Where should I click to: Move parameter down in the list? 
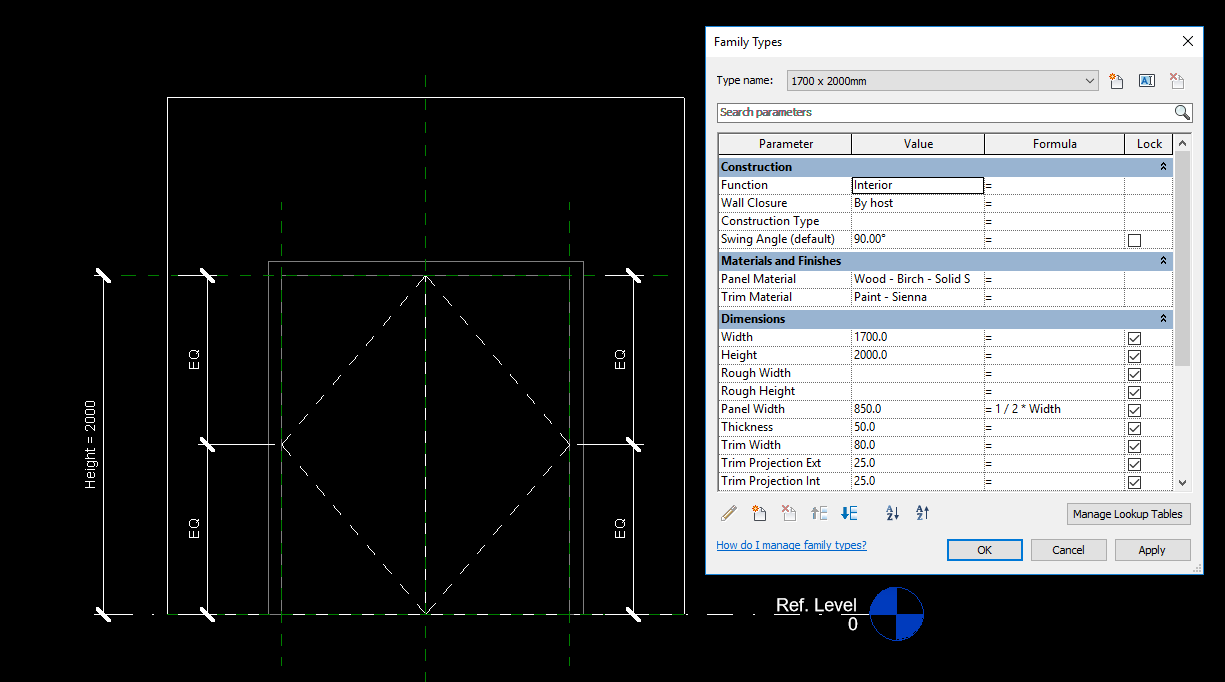tap(848, 513)
